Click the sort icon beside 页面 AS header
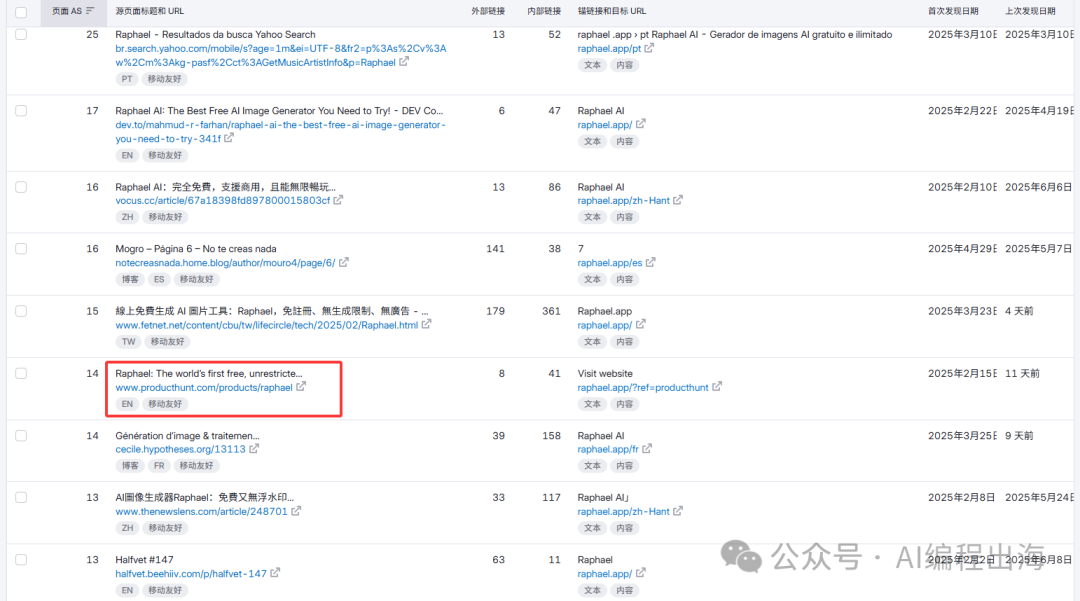 [x=91, y=11]
